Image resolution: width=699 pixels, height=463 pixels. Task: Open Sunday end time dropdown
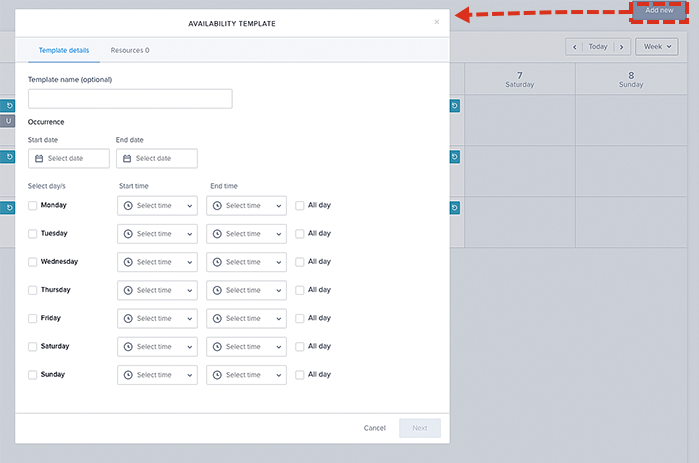pyautogui.click(x=247, y=375)
